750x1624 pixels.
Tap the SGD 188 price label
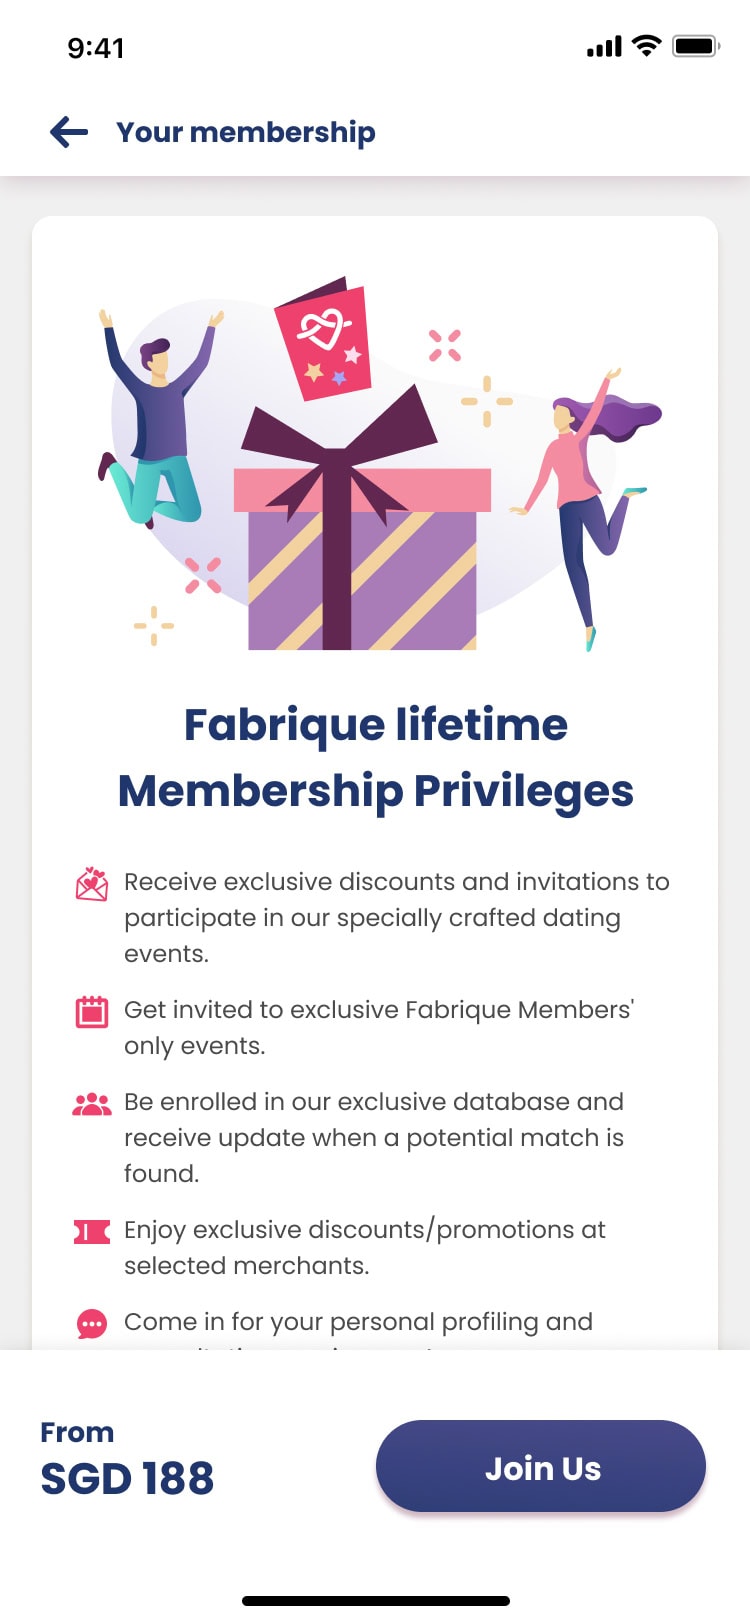(127, 1478)
